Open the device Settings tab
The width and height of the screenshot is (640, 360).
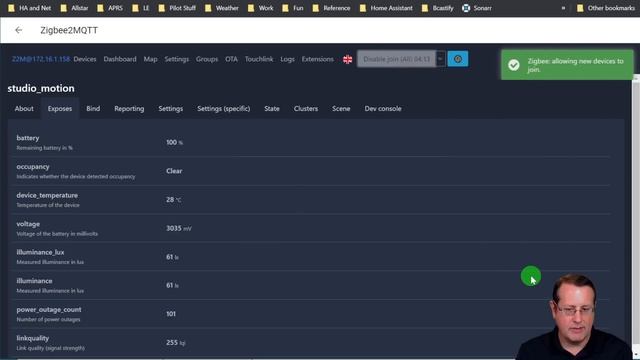[x=171, y=109]
